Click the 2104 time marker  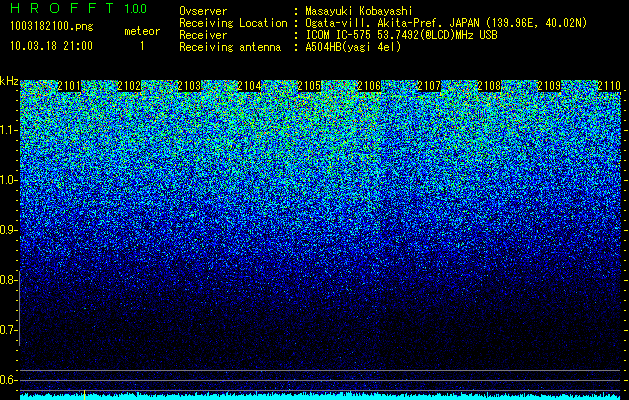249,86
